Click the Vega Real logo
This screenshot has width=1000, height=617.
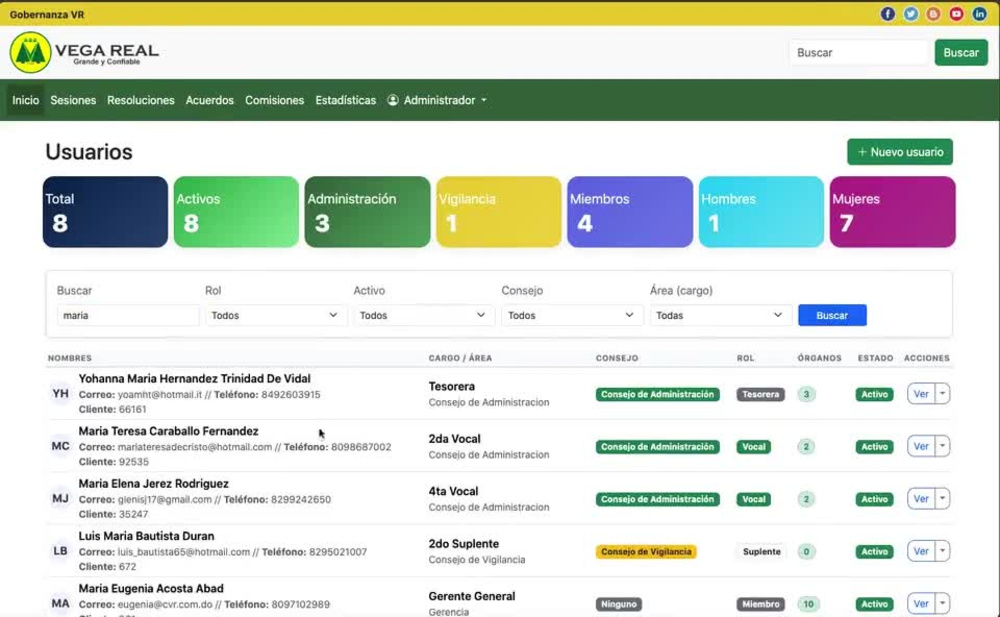tap(84, 52)
